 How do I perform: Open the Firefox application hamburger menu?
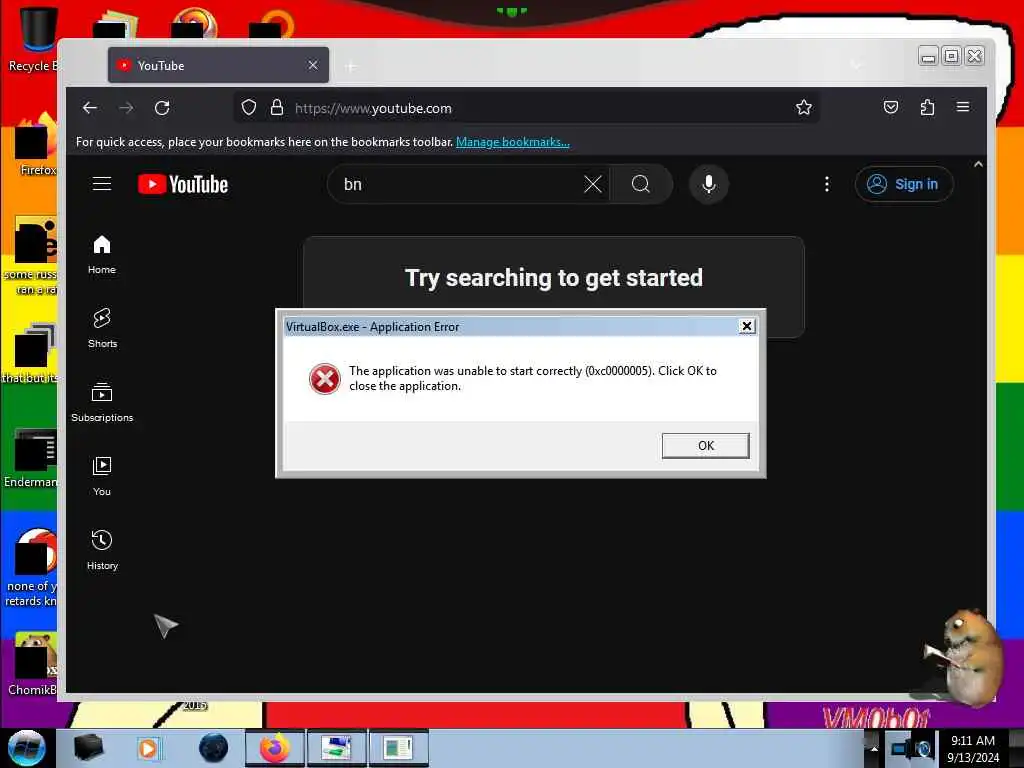click(963, 107)
